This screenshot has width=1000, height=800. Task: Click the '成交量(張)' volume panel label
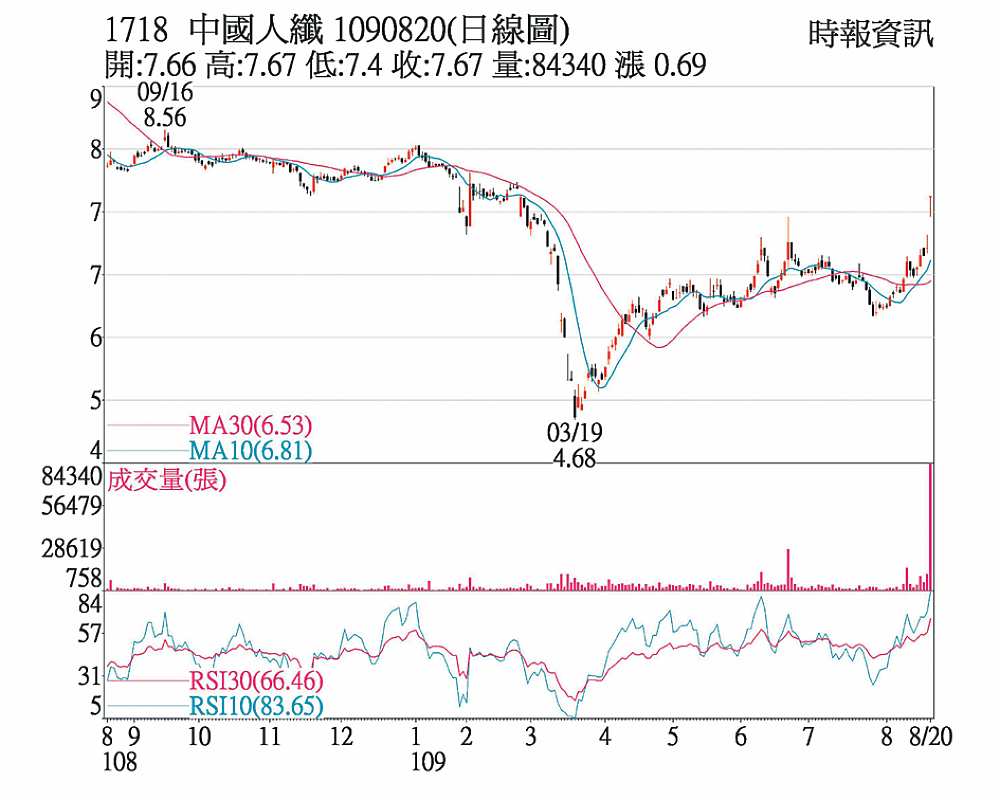pos(166,480)
